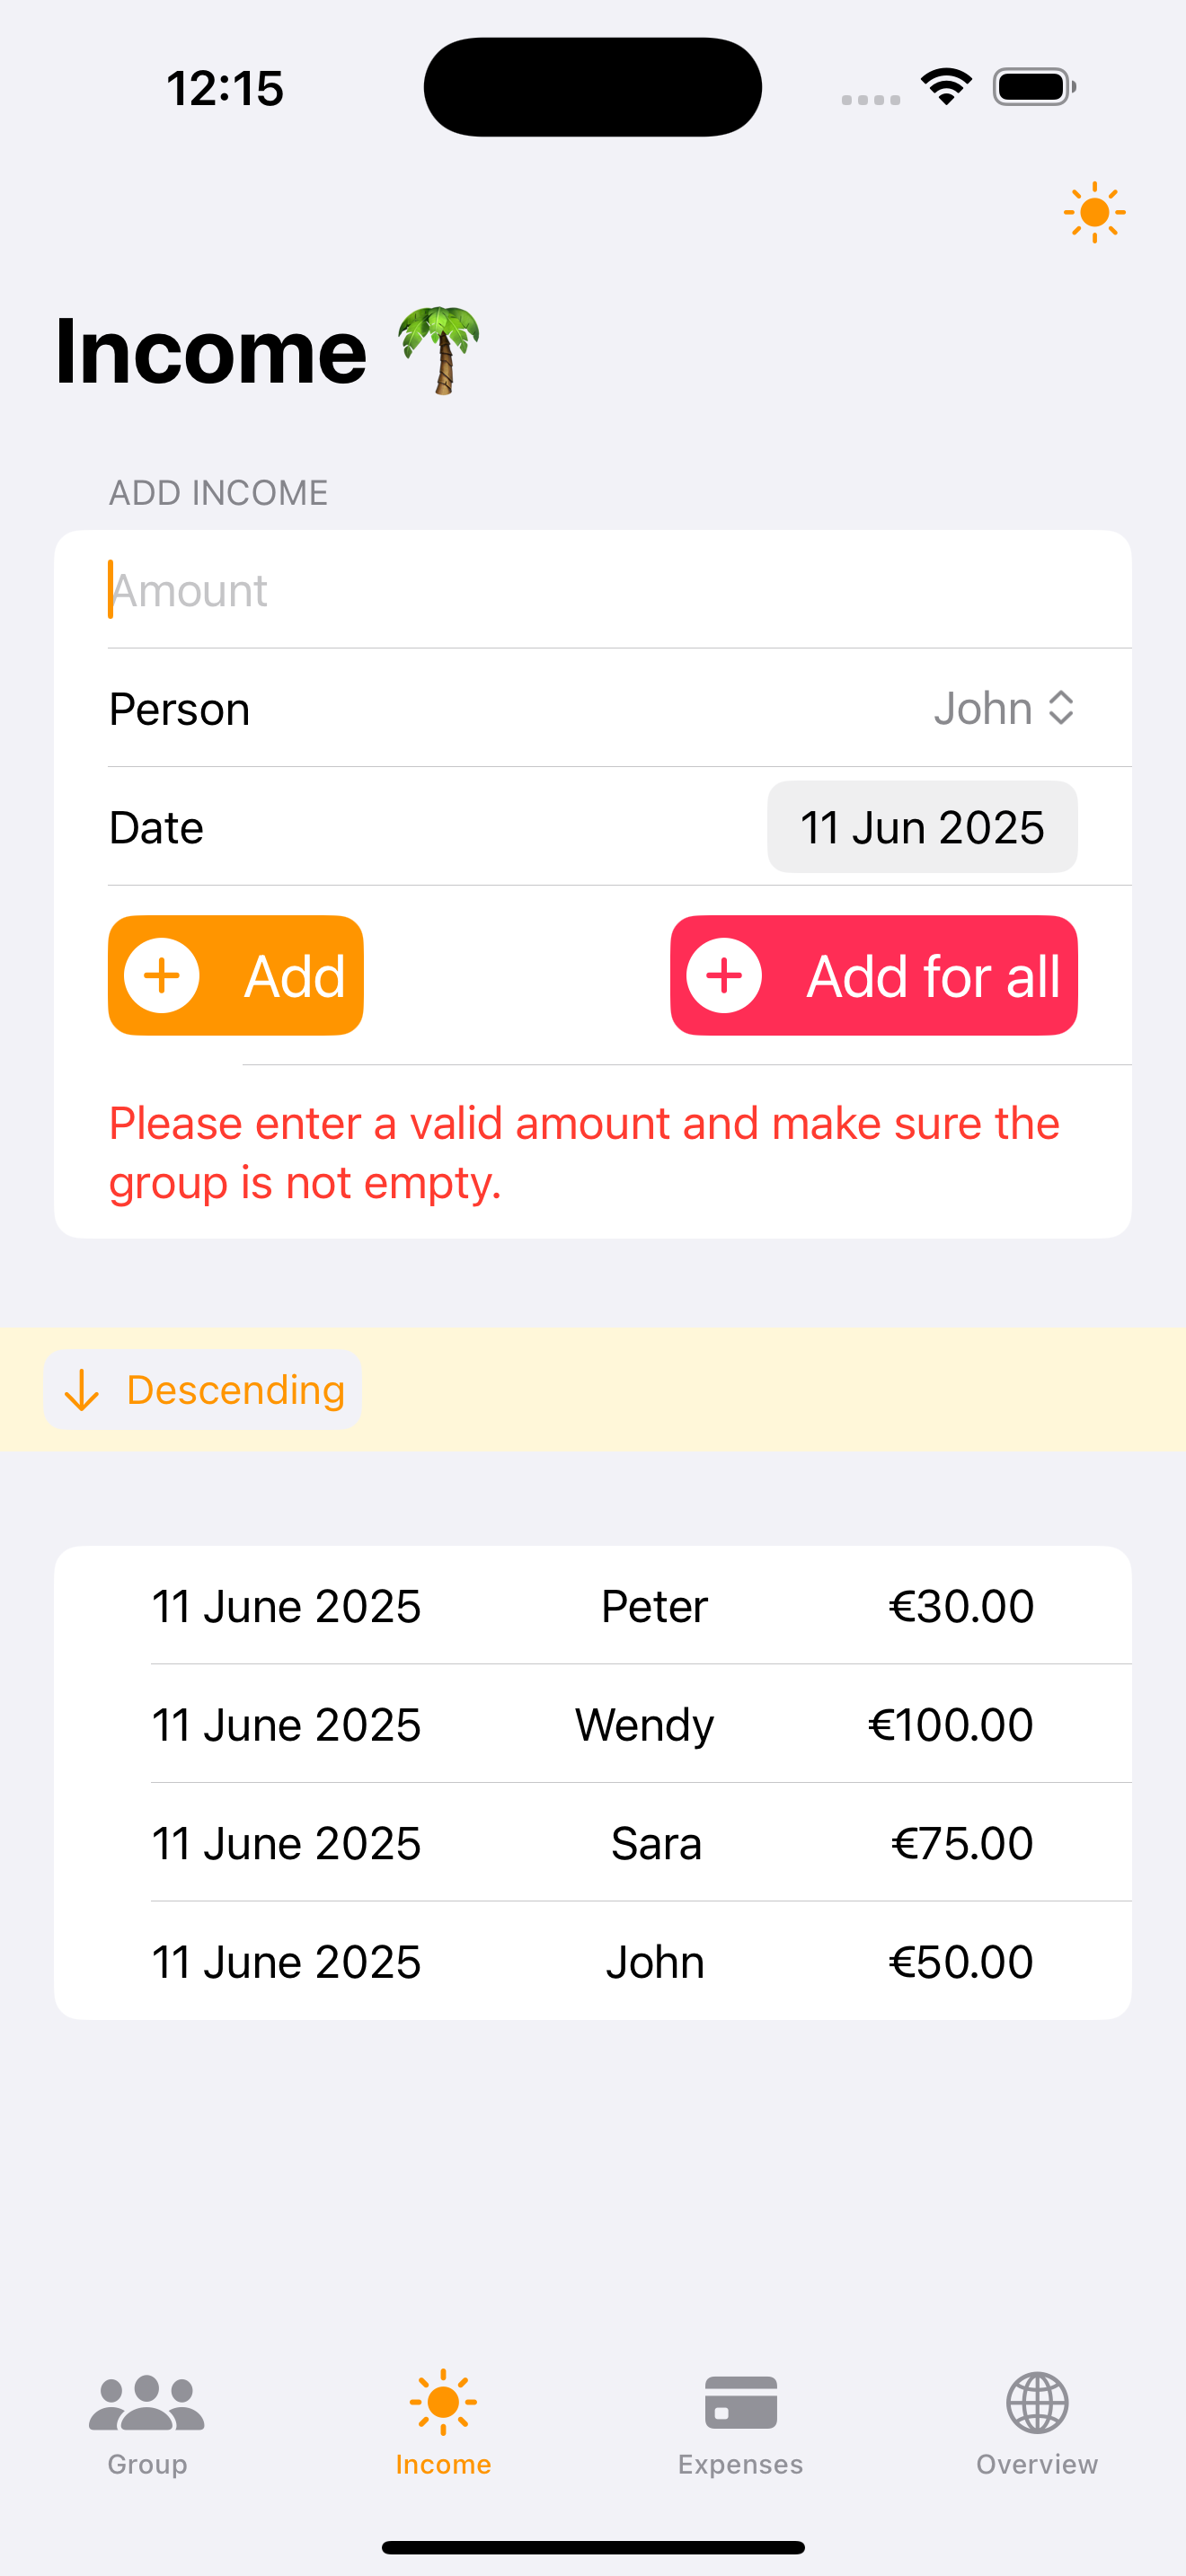Tap the orange Add button label

(x=295, y=976)
